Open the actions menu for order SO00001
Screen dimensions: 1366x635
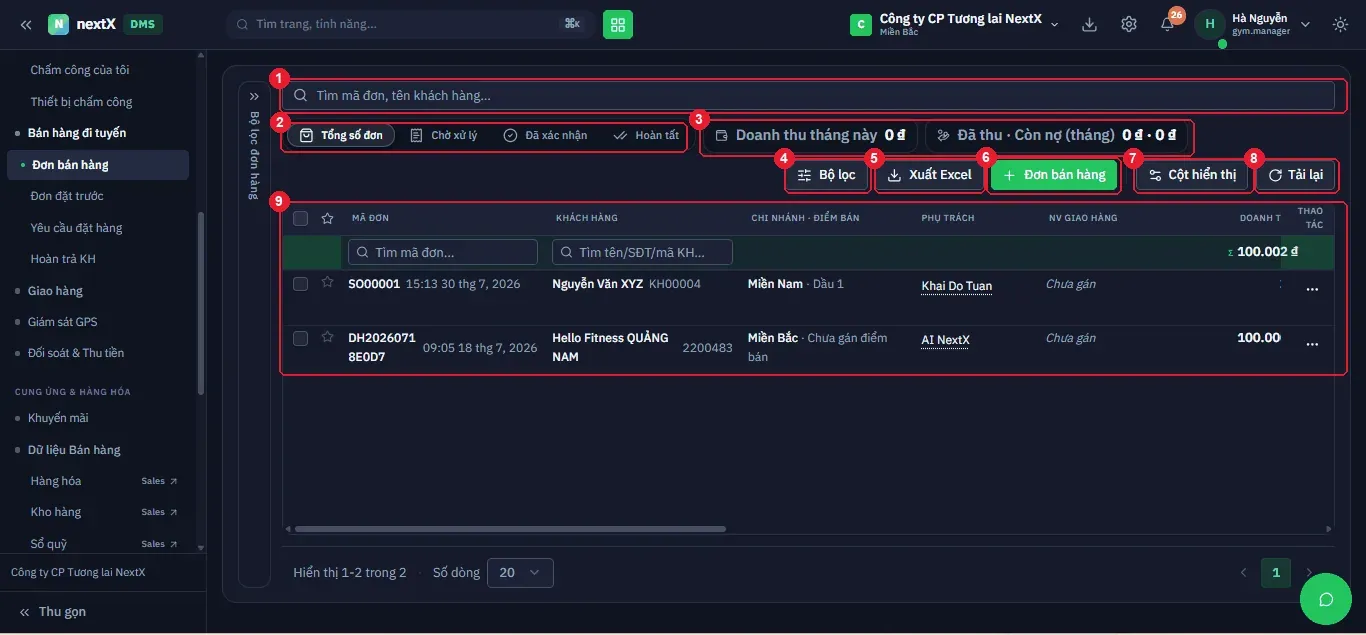click(x=1312, y=290)
